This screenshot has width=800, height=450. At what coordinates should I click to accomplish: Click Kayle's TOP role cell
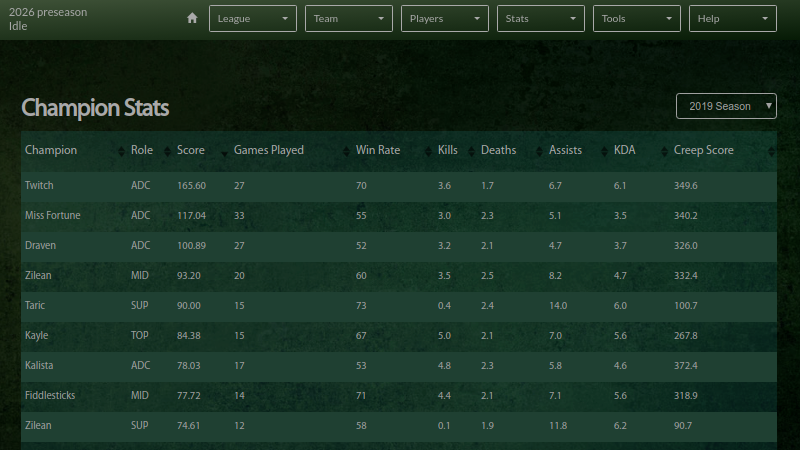pyautogui.click(x=139, y=336)
